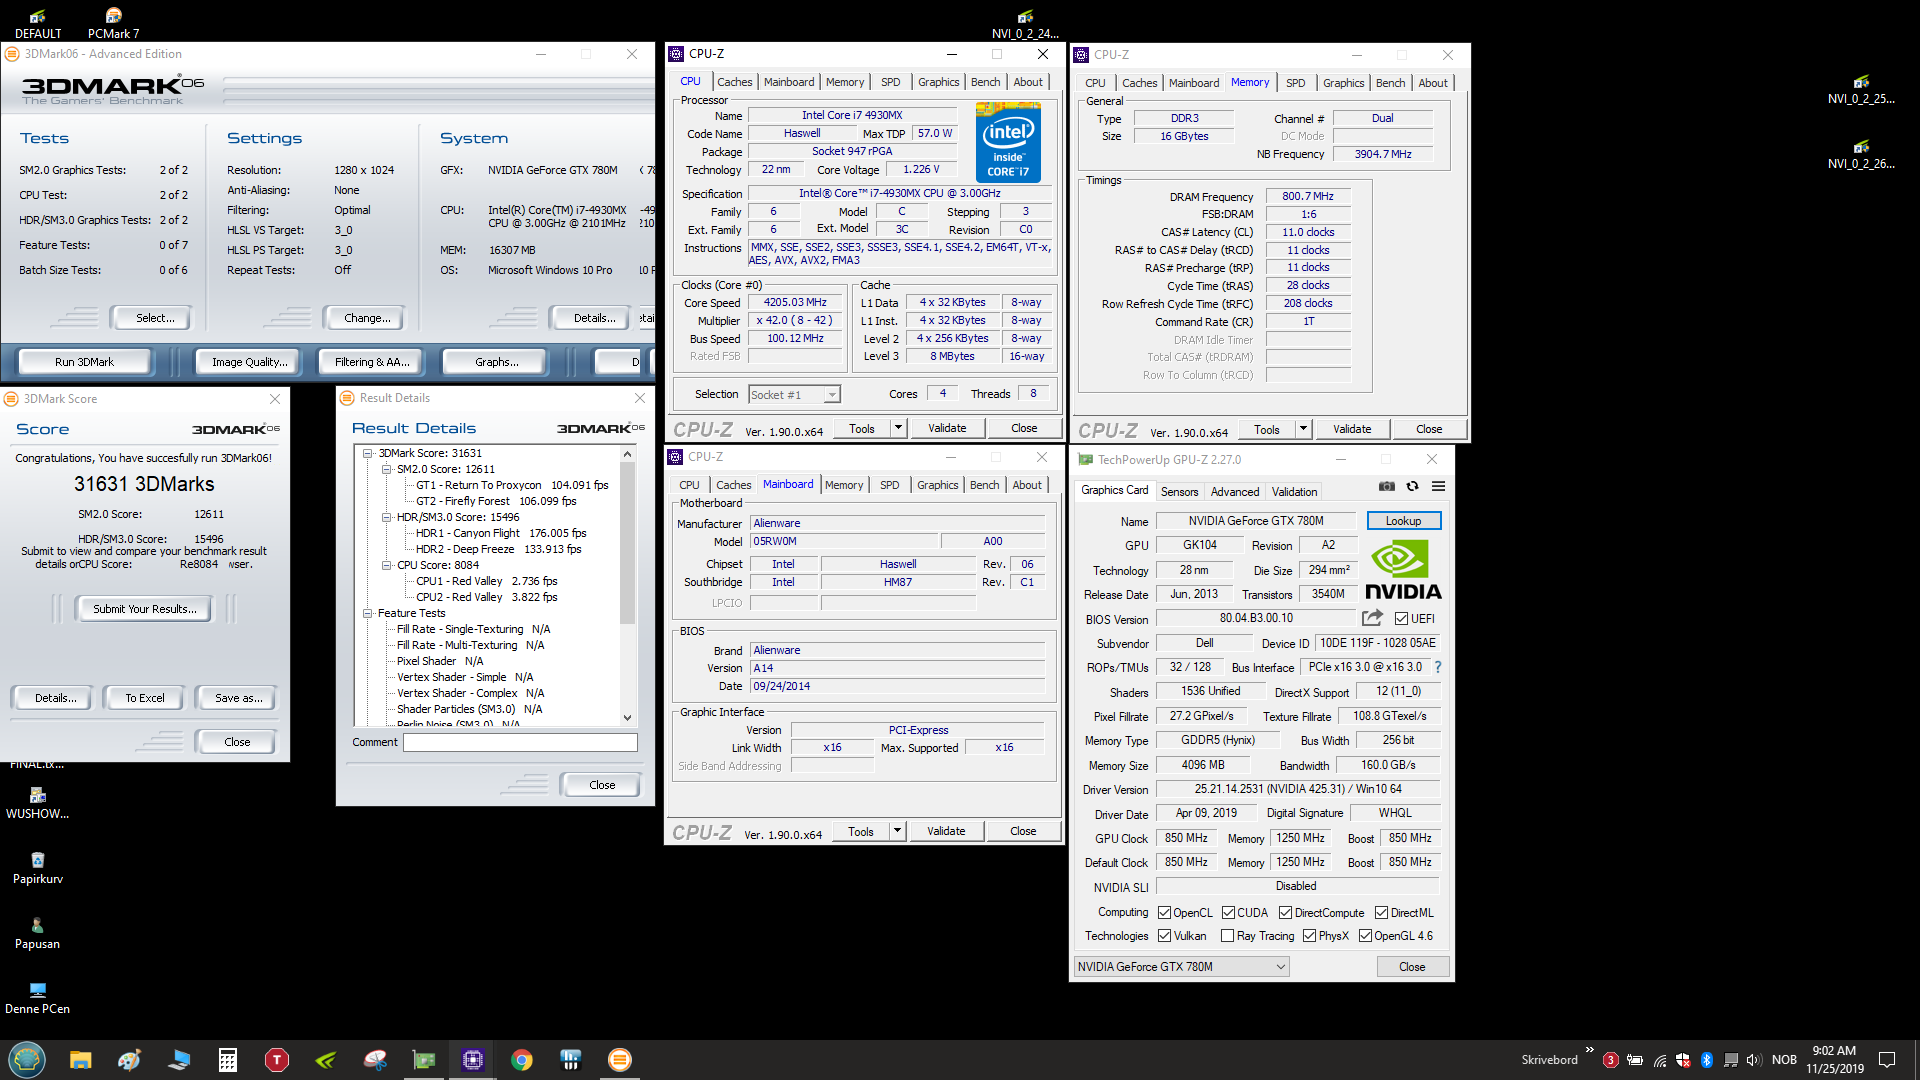Image resolution: width=1920 pixels, height=1080 pixels.
Task: Toggle the DirectML checkbox
Action: tap(1381, 913)
